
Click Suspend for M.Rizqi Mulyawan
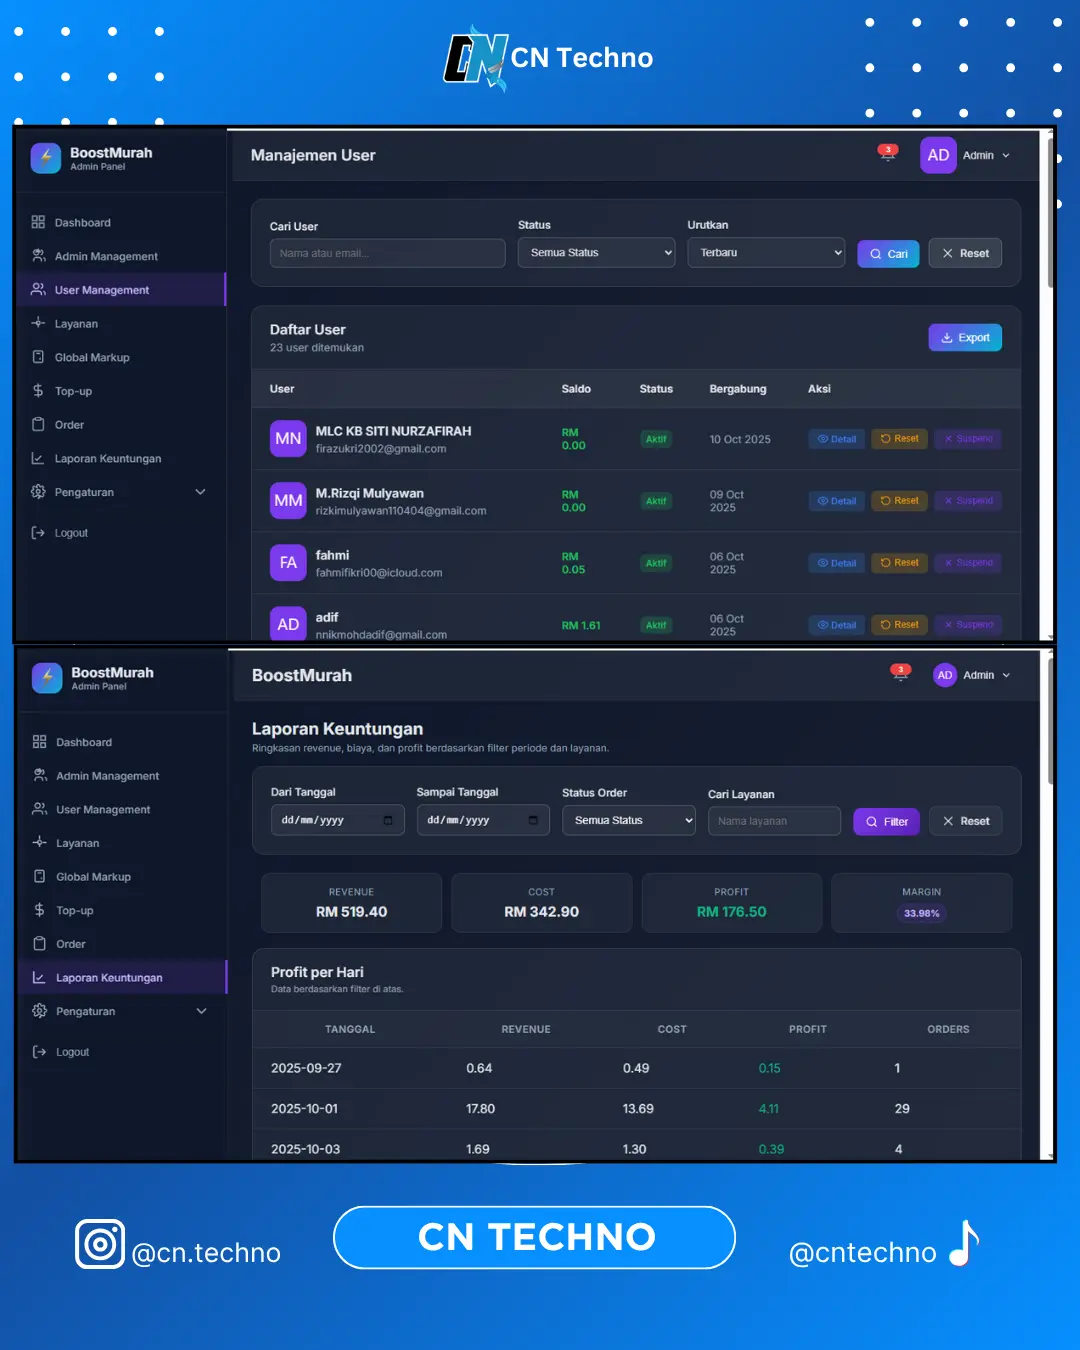(968, 501)
